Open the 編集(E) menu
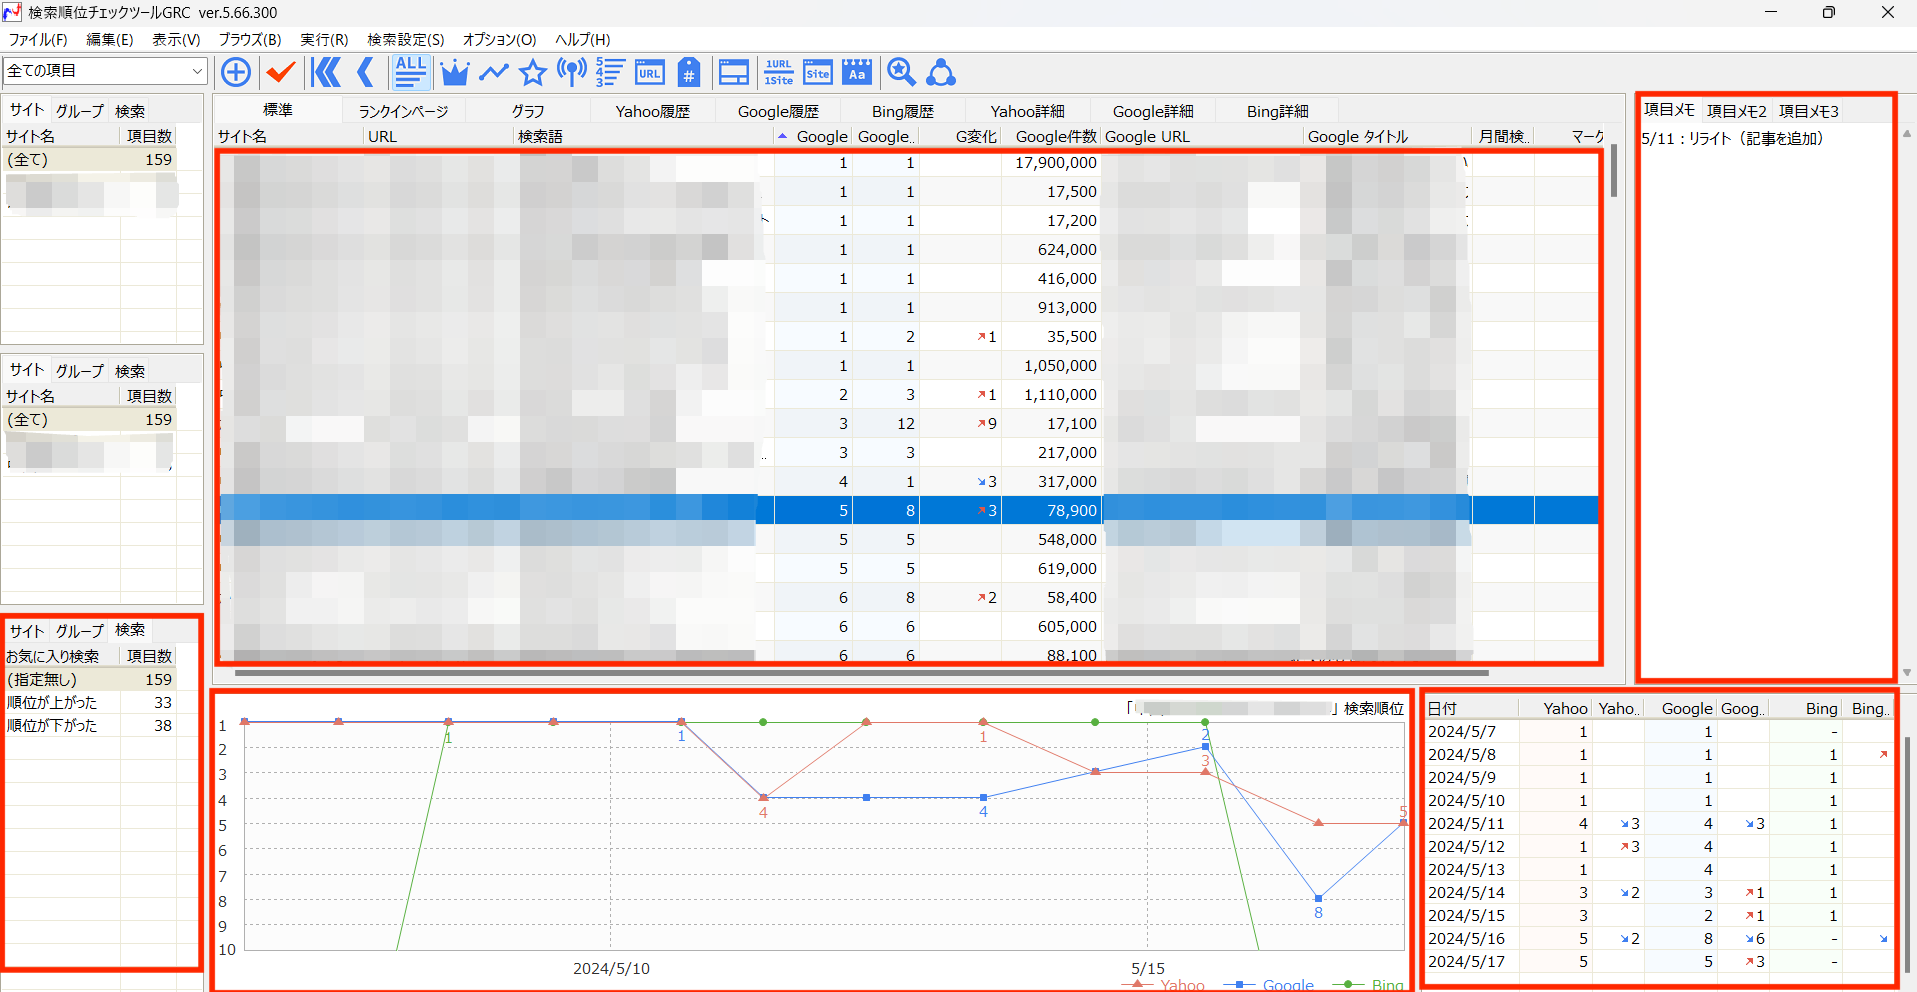Viewport: 1917px width, 992px height. pos(110,39)
